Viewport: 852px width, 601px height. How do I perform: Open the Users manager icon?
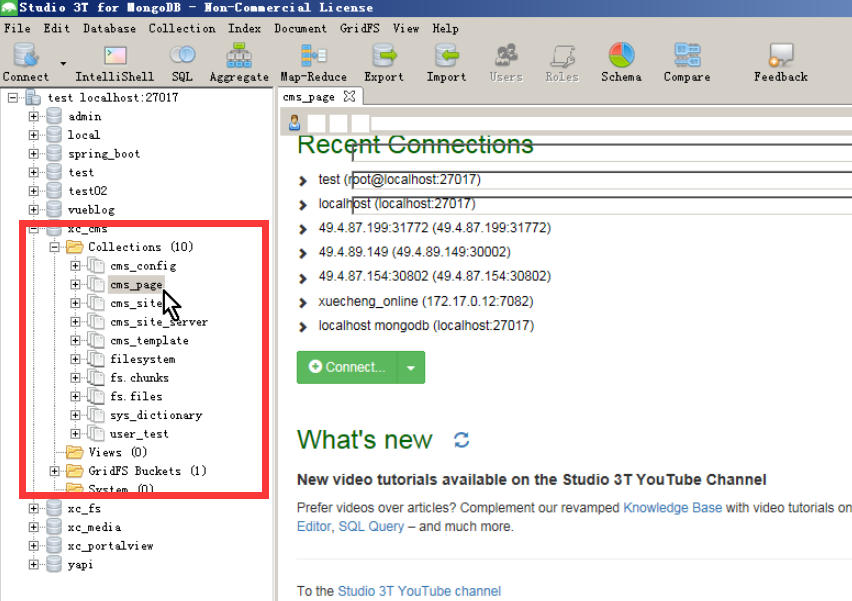(506, 55)
